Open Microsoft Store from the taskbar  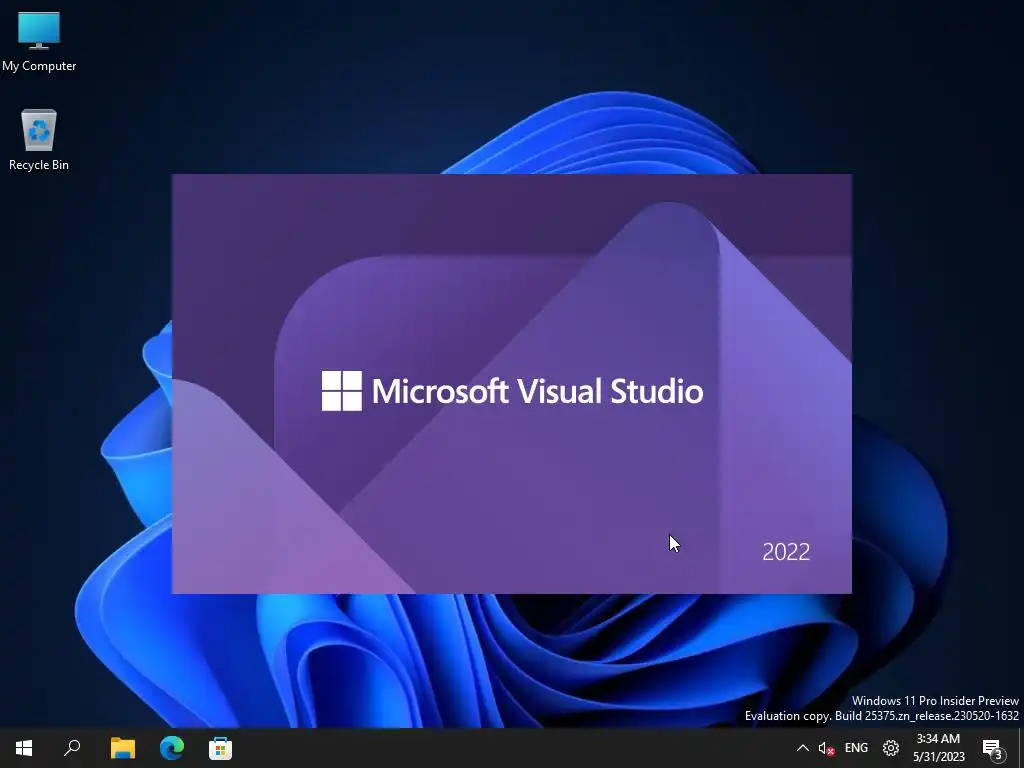[x=220, y=748]
